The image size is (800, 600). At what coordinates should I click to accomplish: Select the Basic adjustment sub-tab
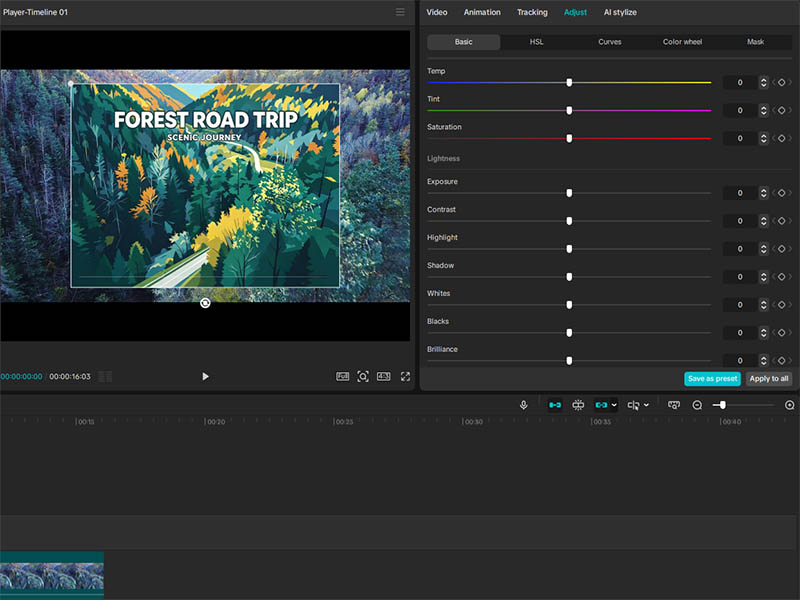coord(463,42)
